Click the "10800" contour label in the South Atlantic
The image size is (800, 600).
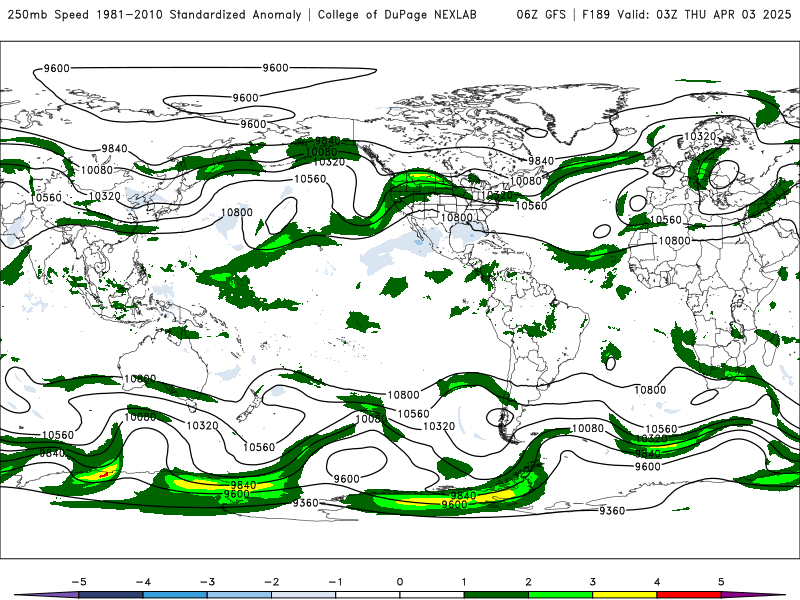coord(650,390)
